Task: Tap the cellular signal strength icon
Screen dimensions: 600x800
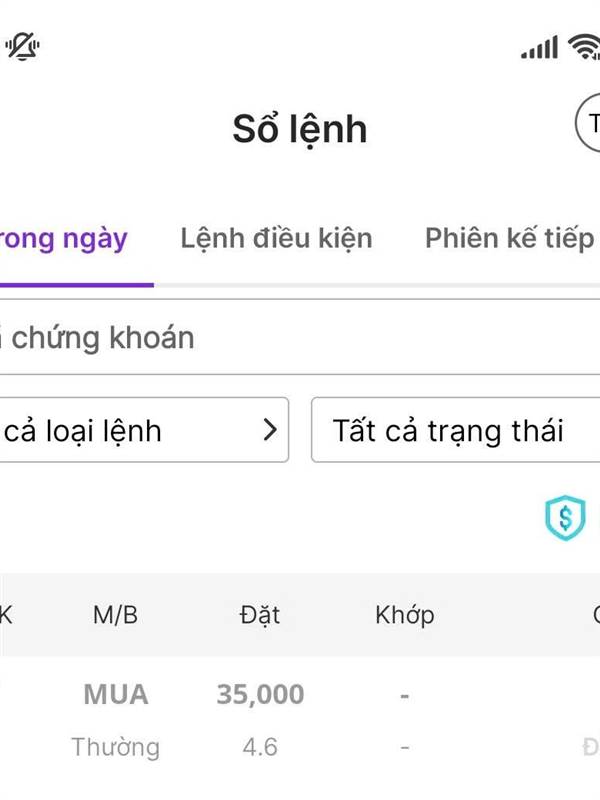Action: (539, 47)
